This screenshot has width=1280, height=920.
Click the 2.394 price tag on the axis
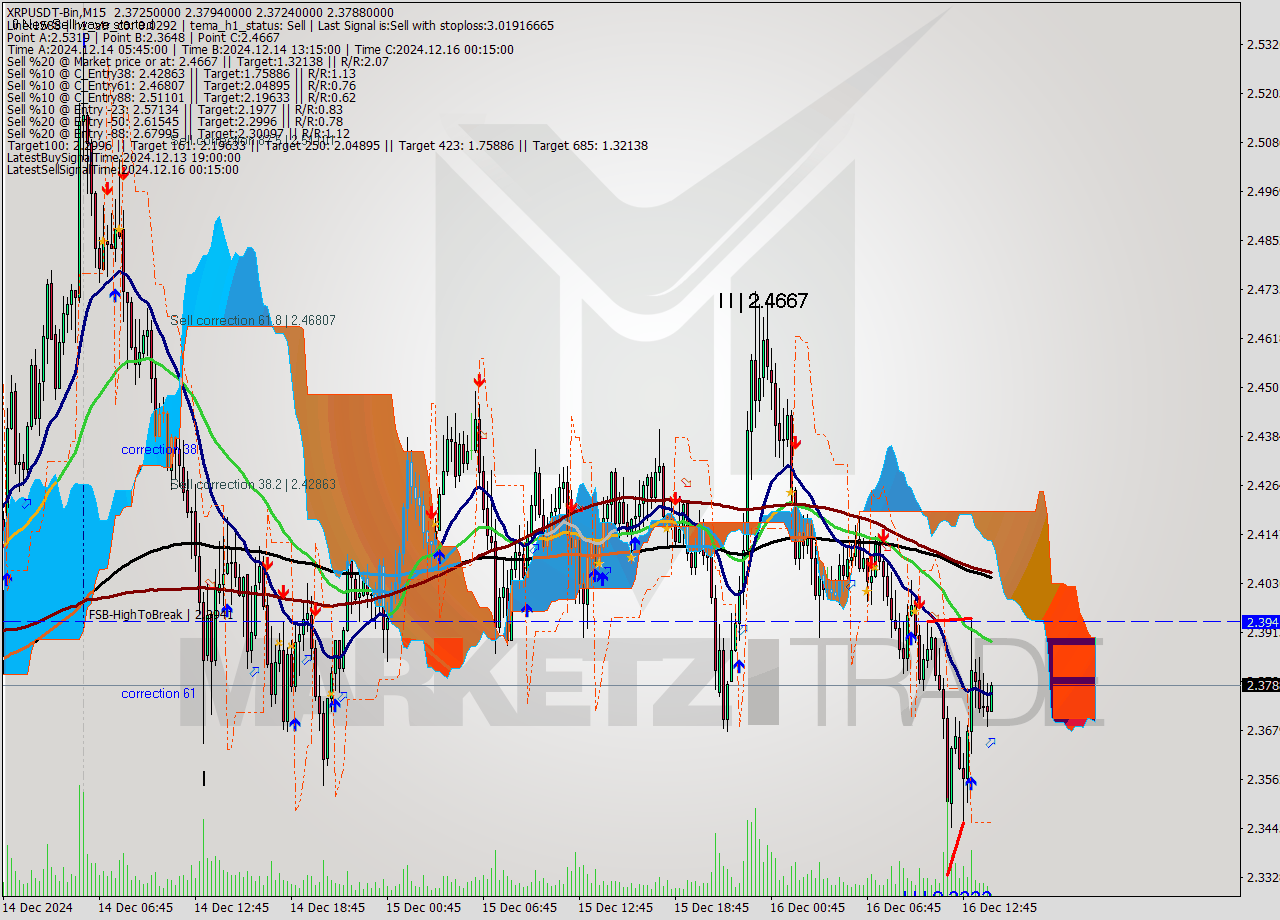pyautogui.click(x=1260, y=622)
